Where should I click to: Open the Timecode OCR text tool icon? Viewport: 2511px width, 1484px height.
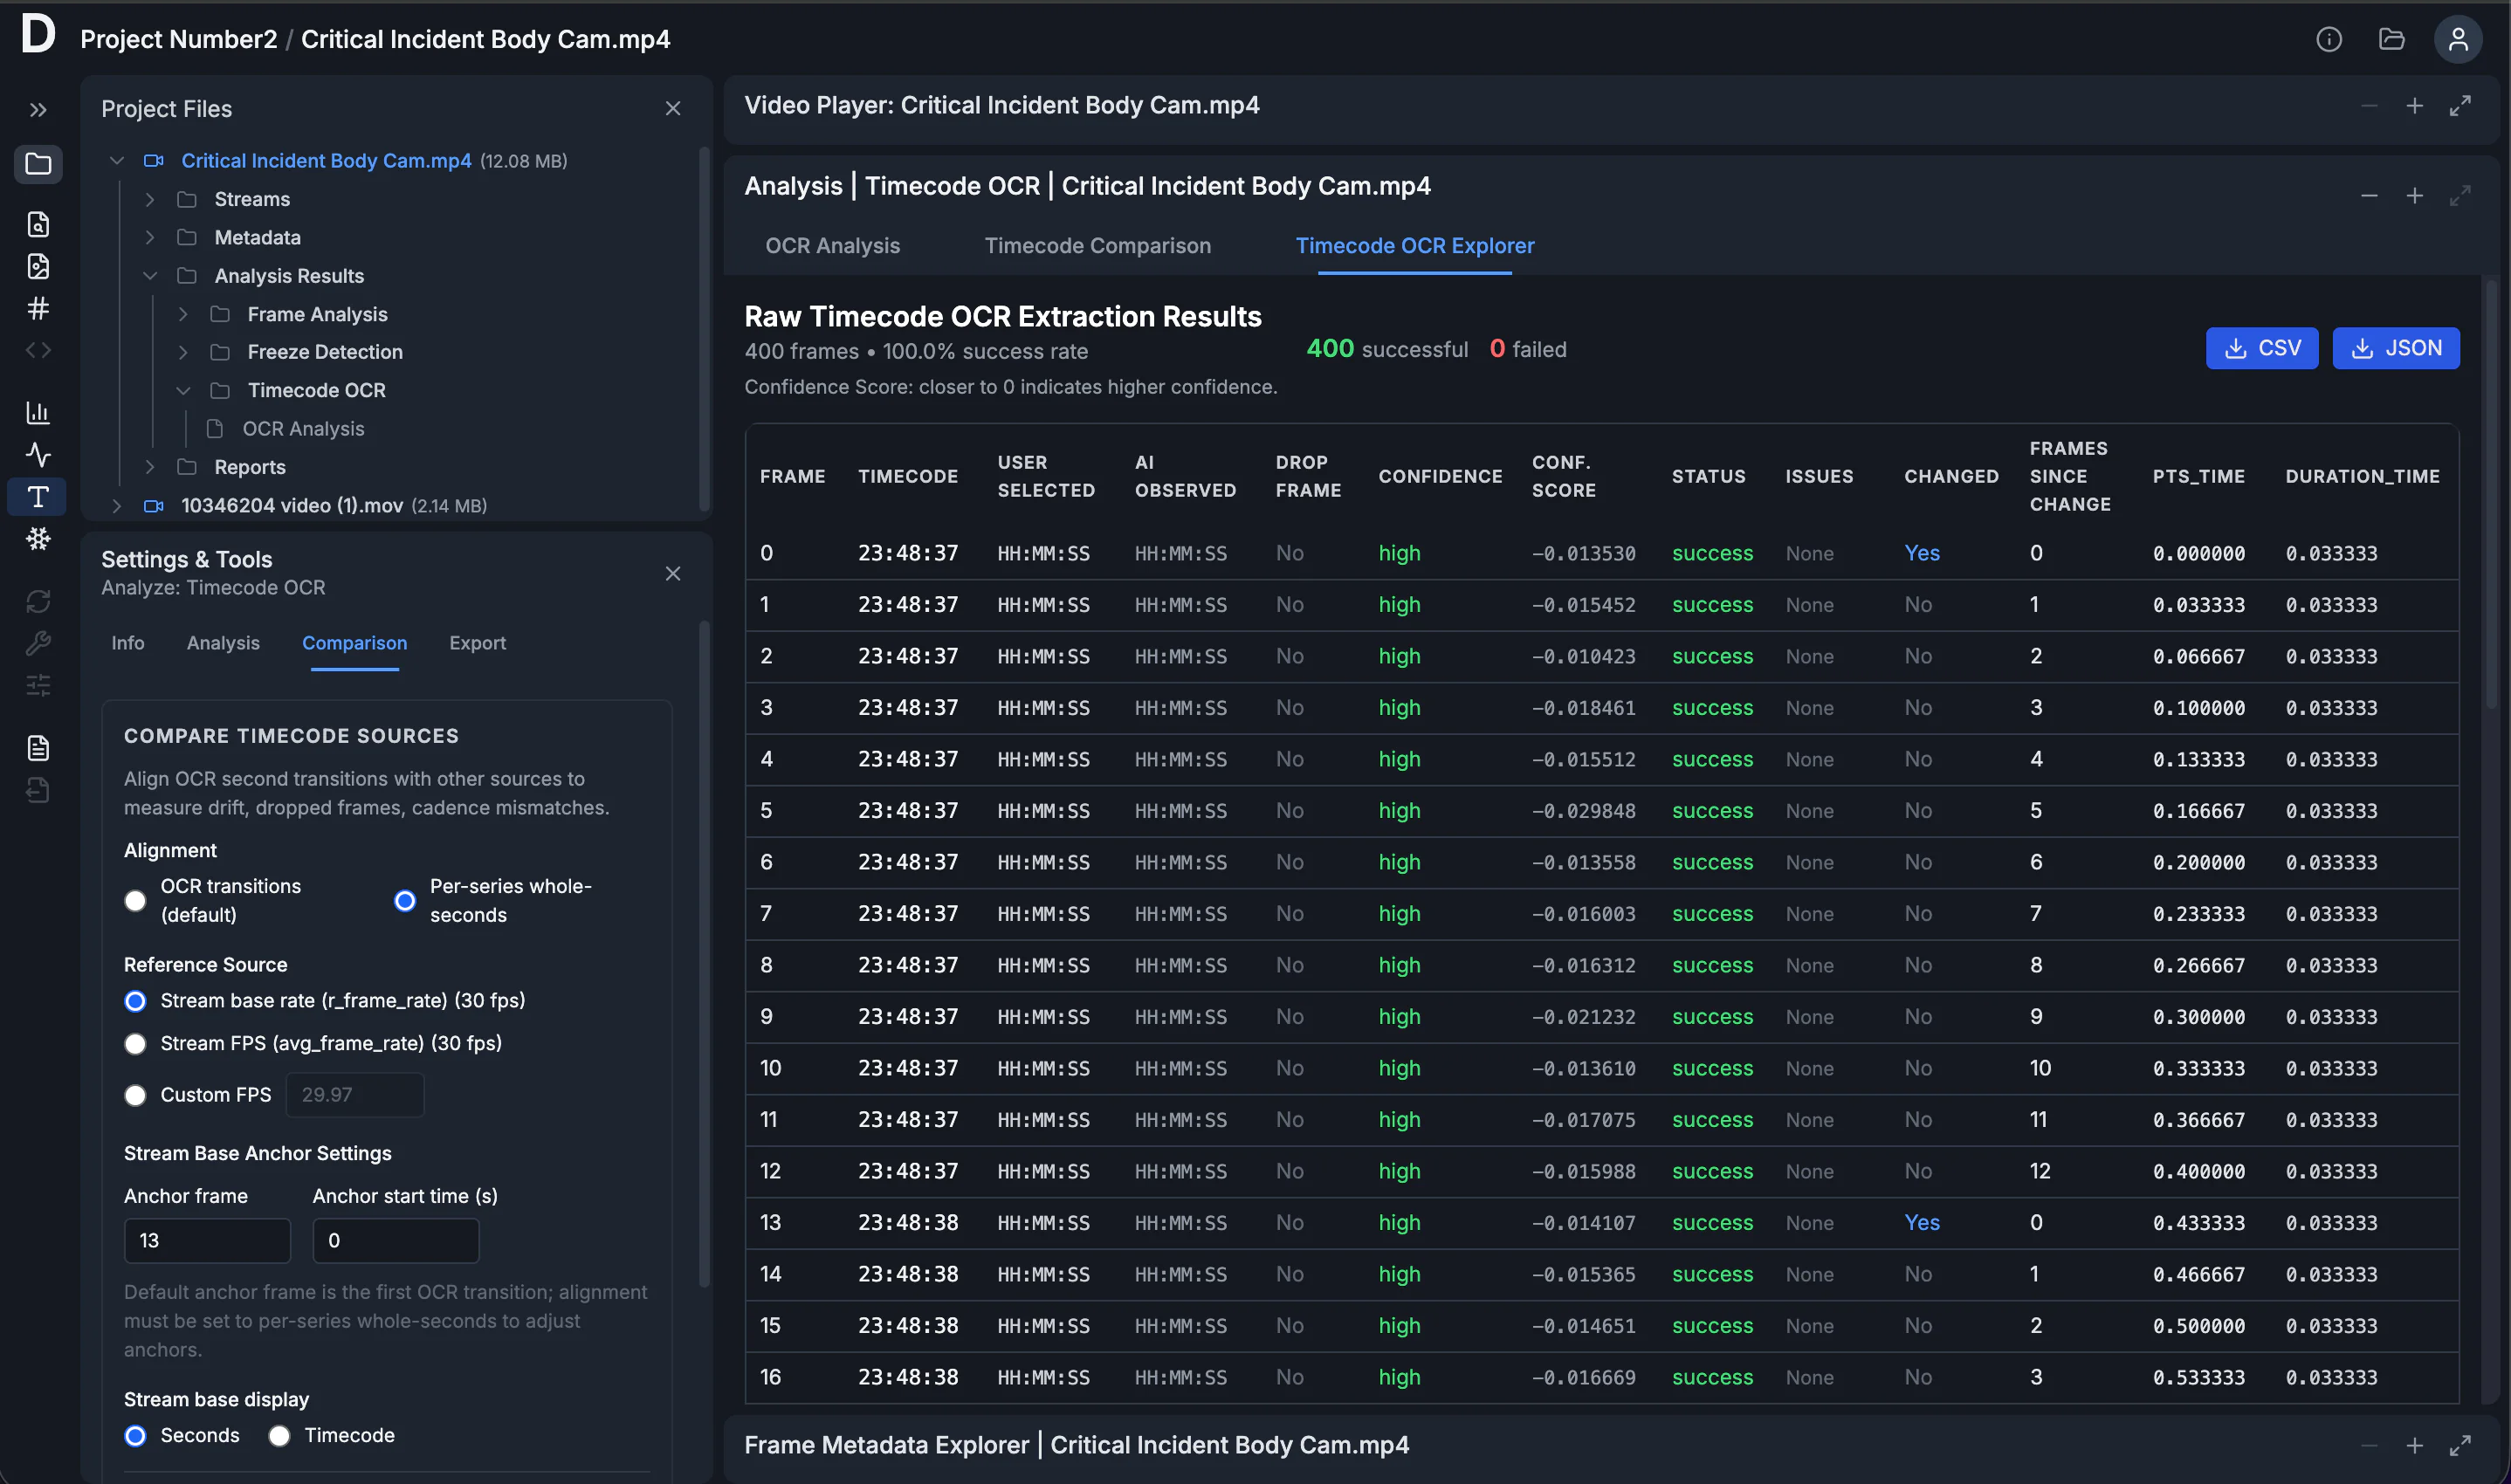pos(38,497)
